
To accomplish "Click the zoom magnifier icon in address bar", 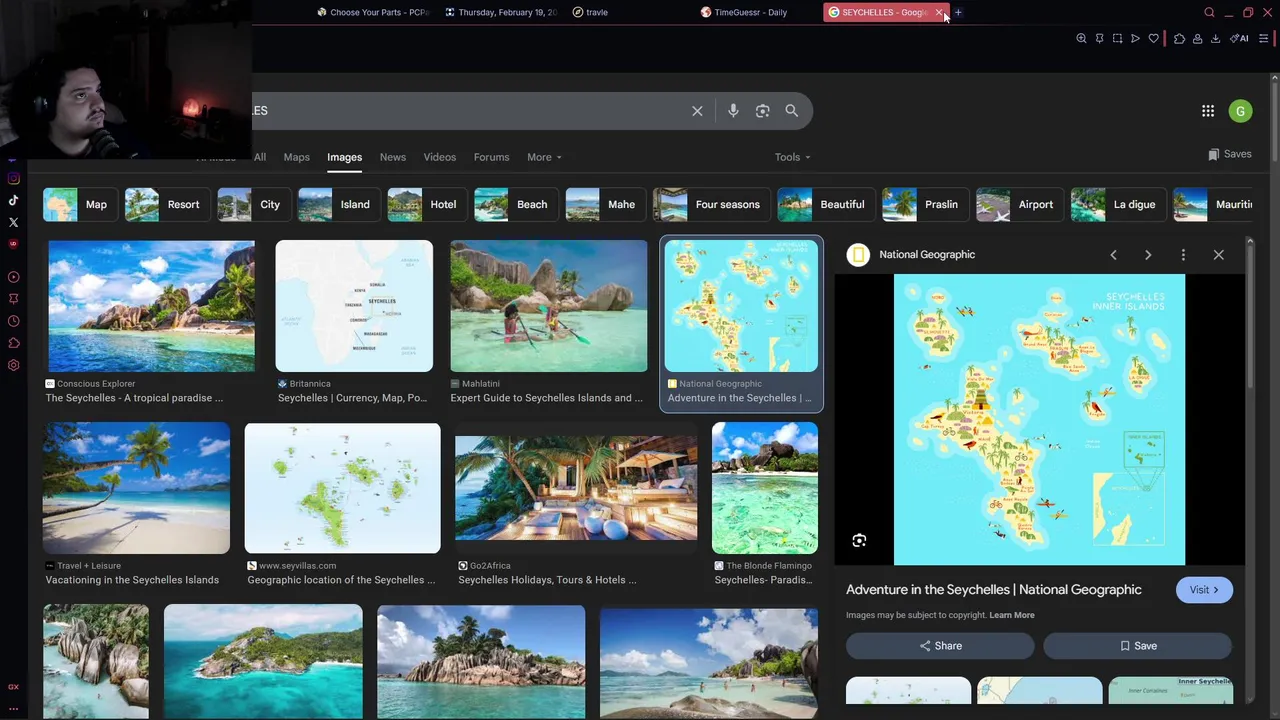I will [1081, 38].
